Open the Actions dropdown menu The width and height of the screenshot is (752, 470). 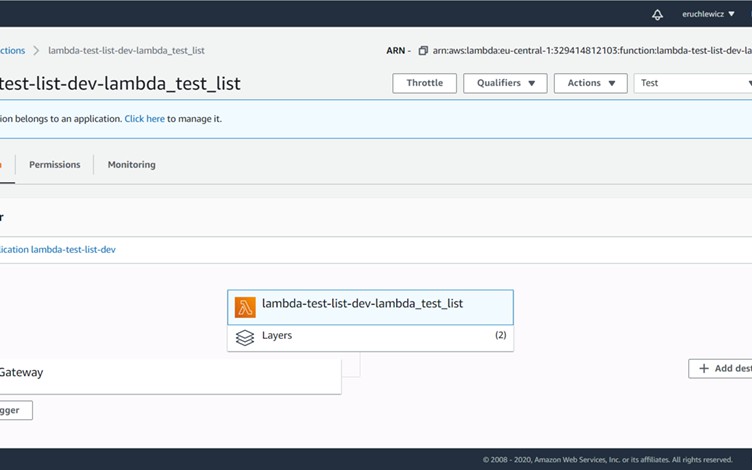(x=590, y=83)
